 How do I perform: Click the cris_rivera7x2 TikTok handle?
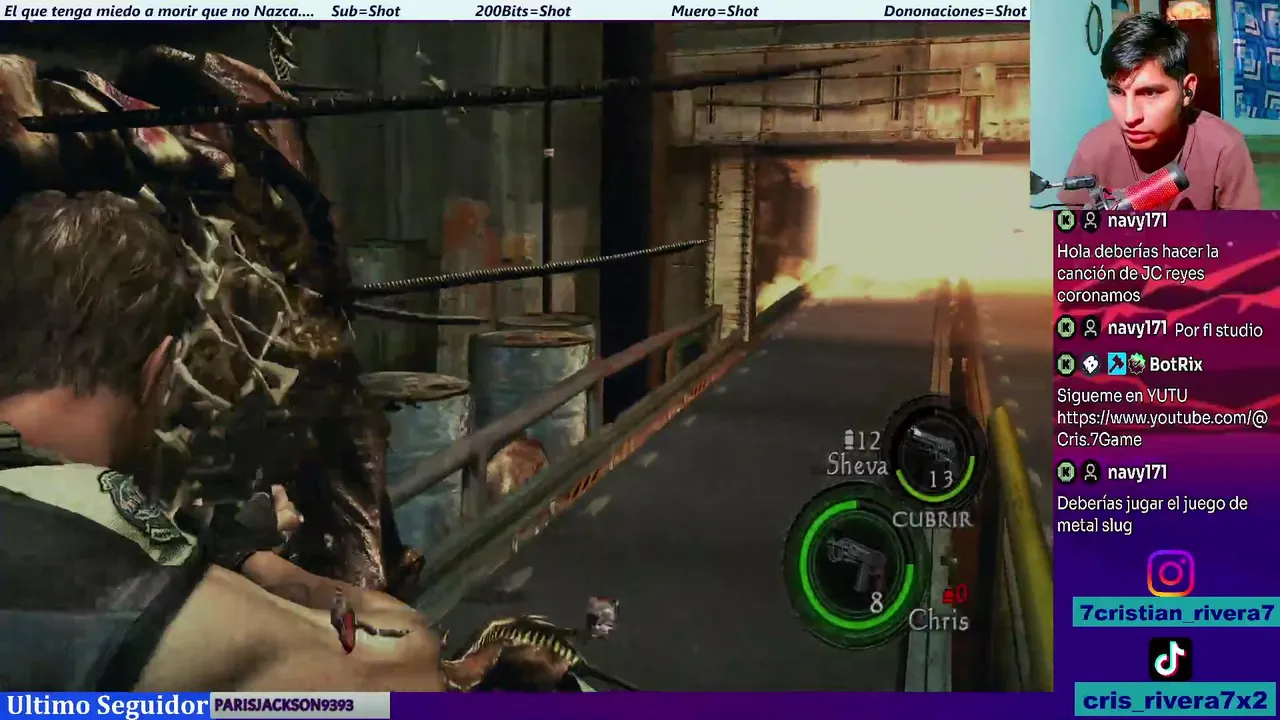coord(1175,700)
